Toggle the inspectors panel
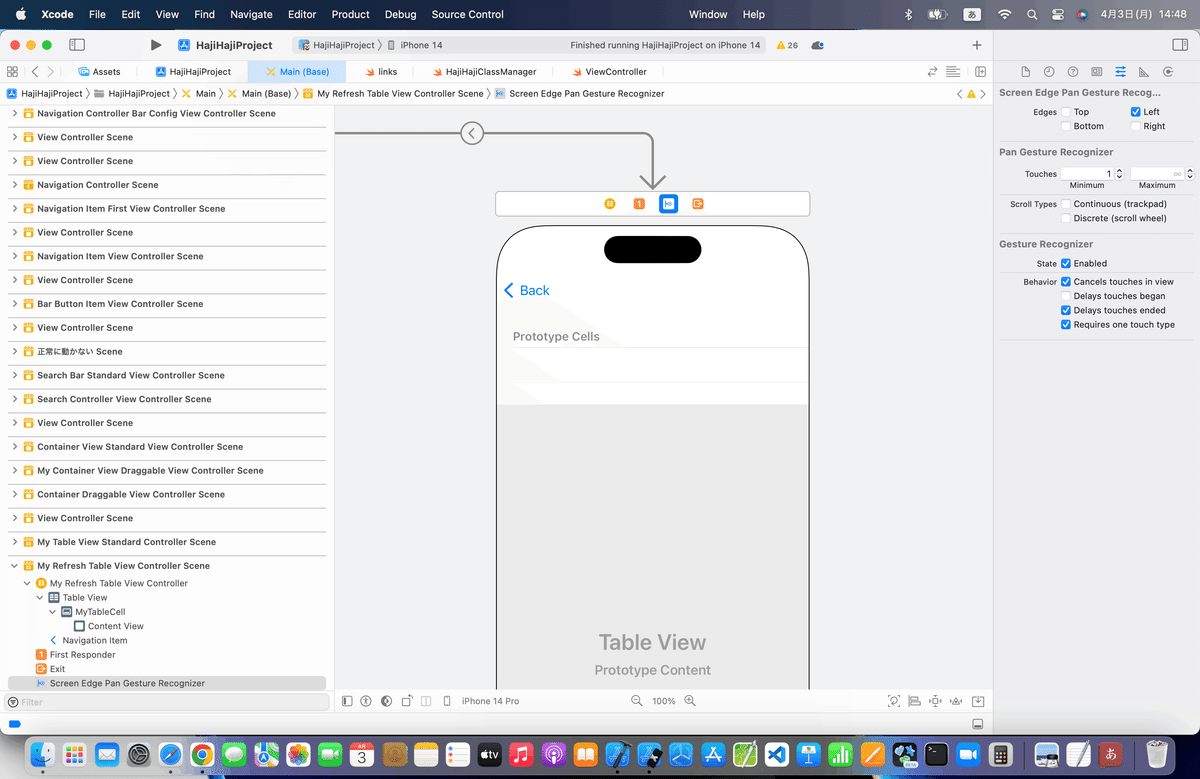 click(x=1179, y=45)
